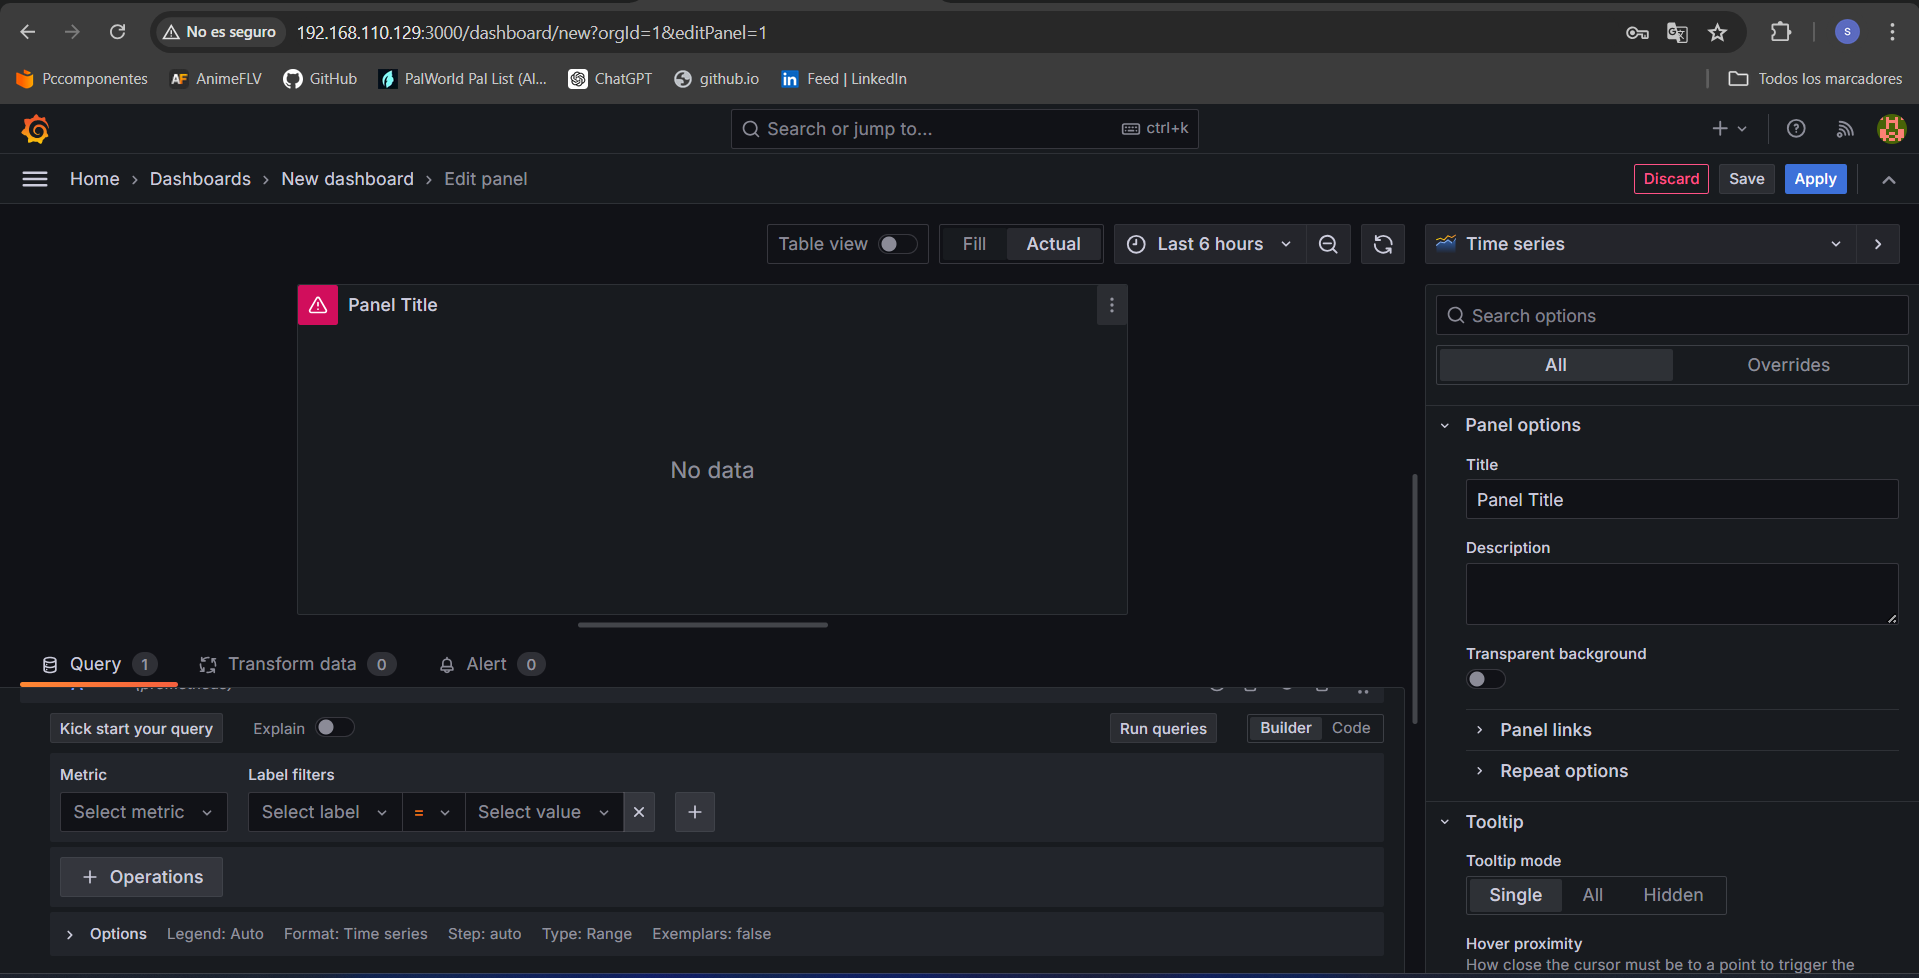Remove the label filter with X

click(639, 812)
